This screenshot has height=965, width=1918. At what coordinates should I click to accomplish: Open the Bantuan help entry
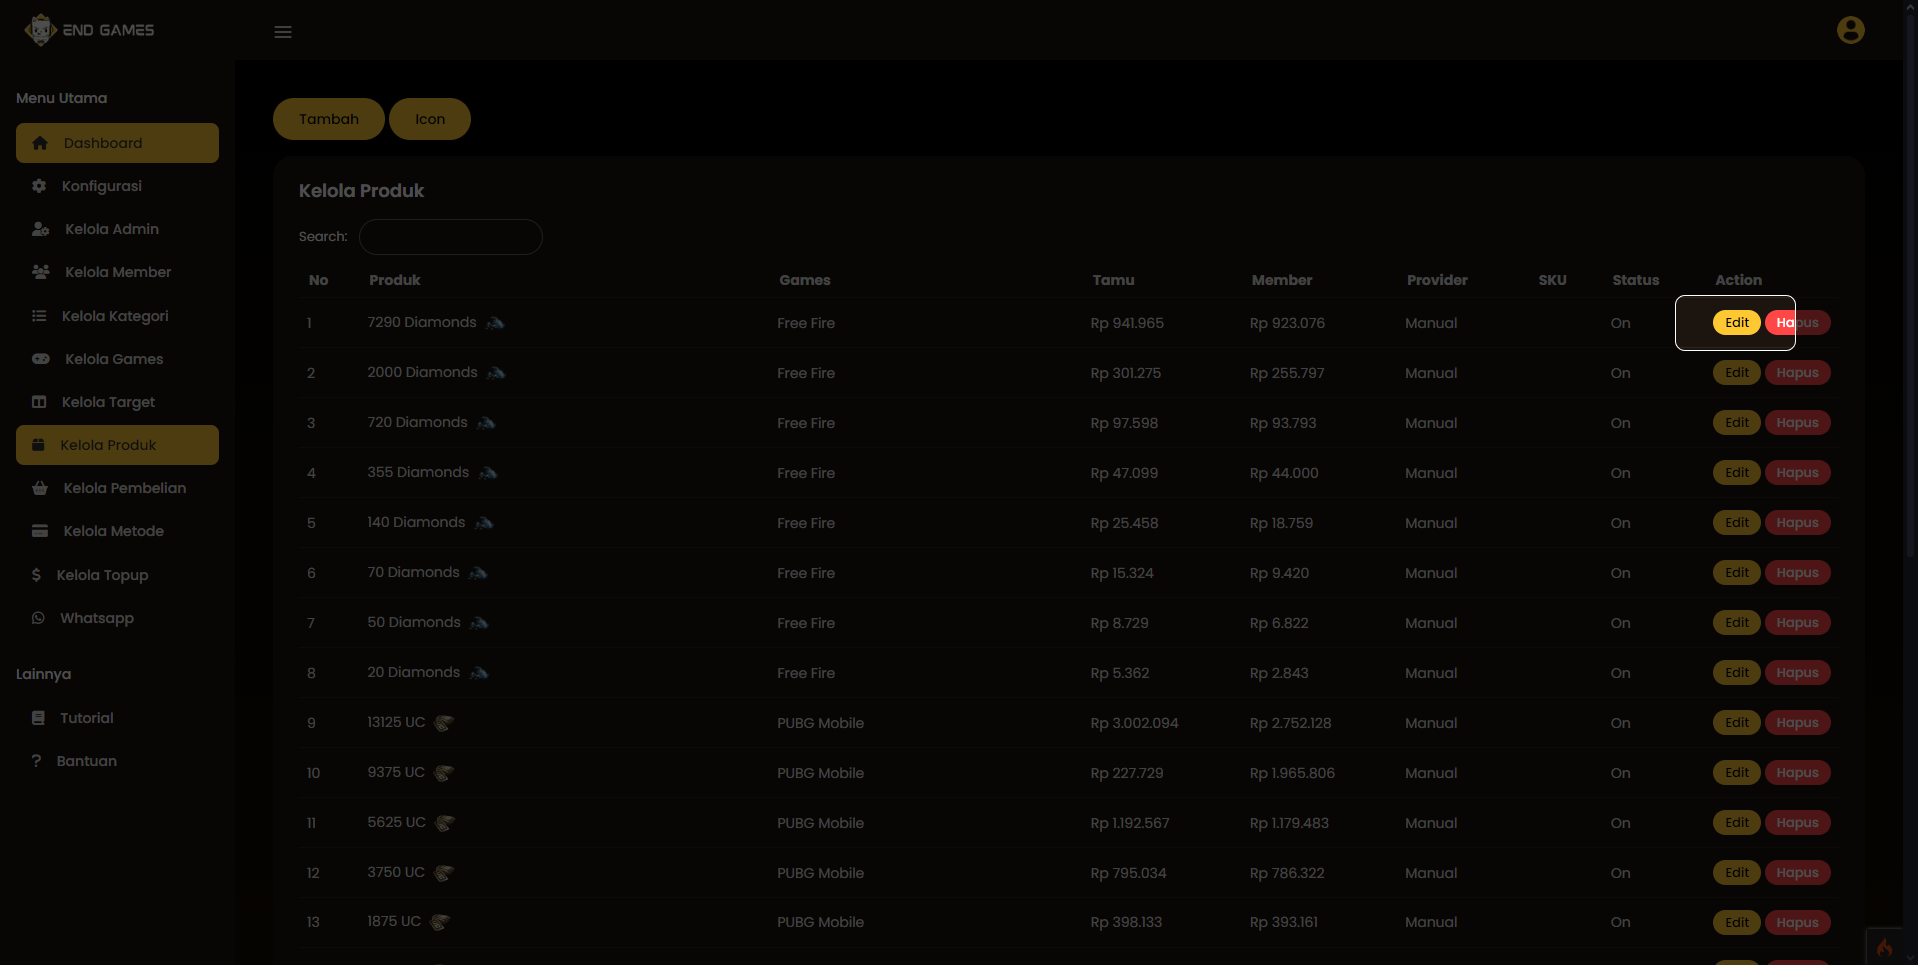tap(117, 761)
